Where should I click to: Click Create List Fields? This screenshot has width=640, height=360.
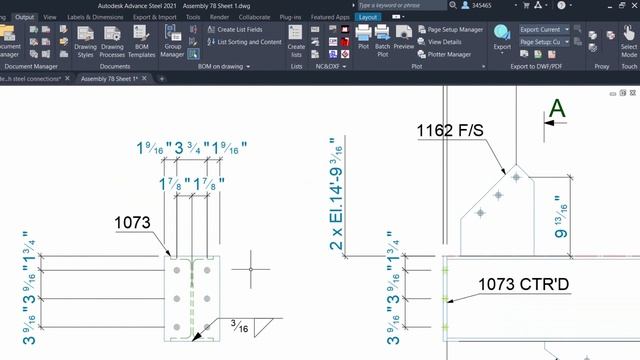[235, 29]
